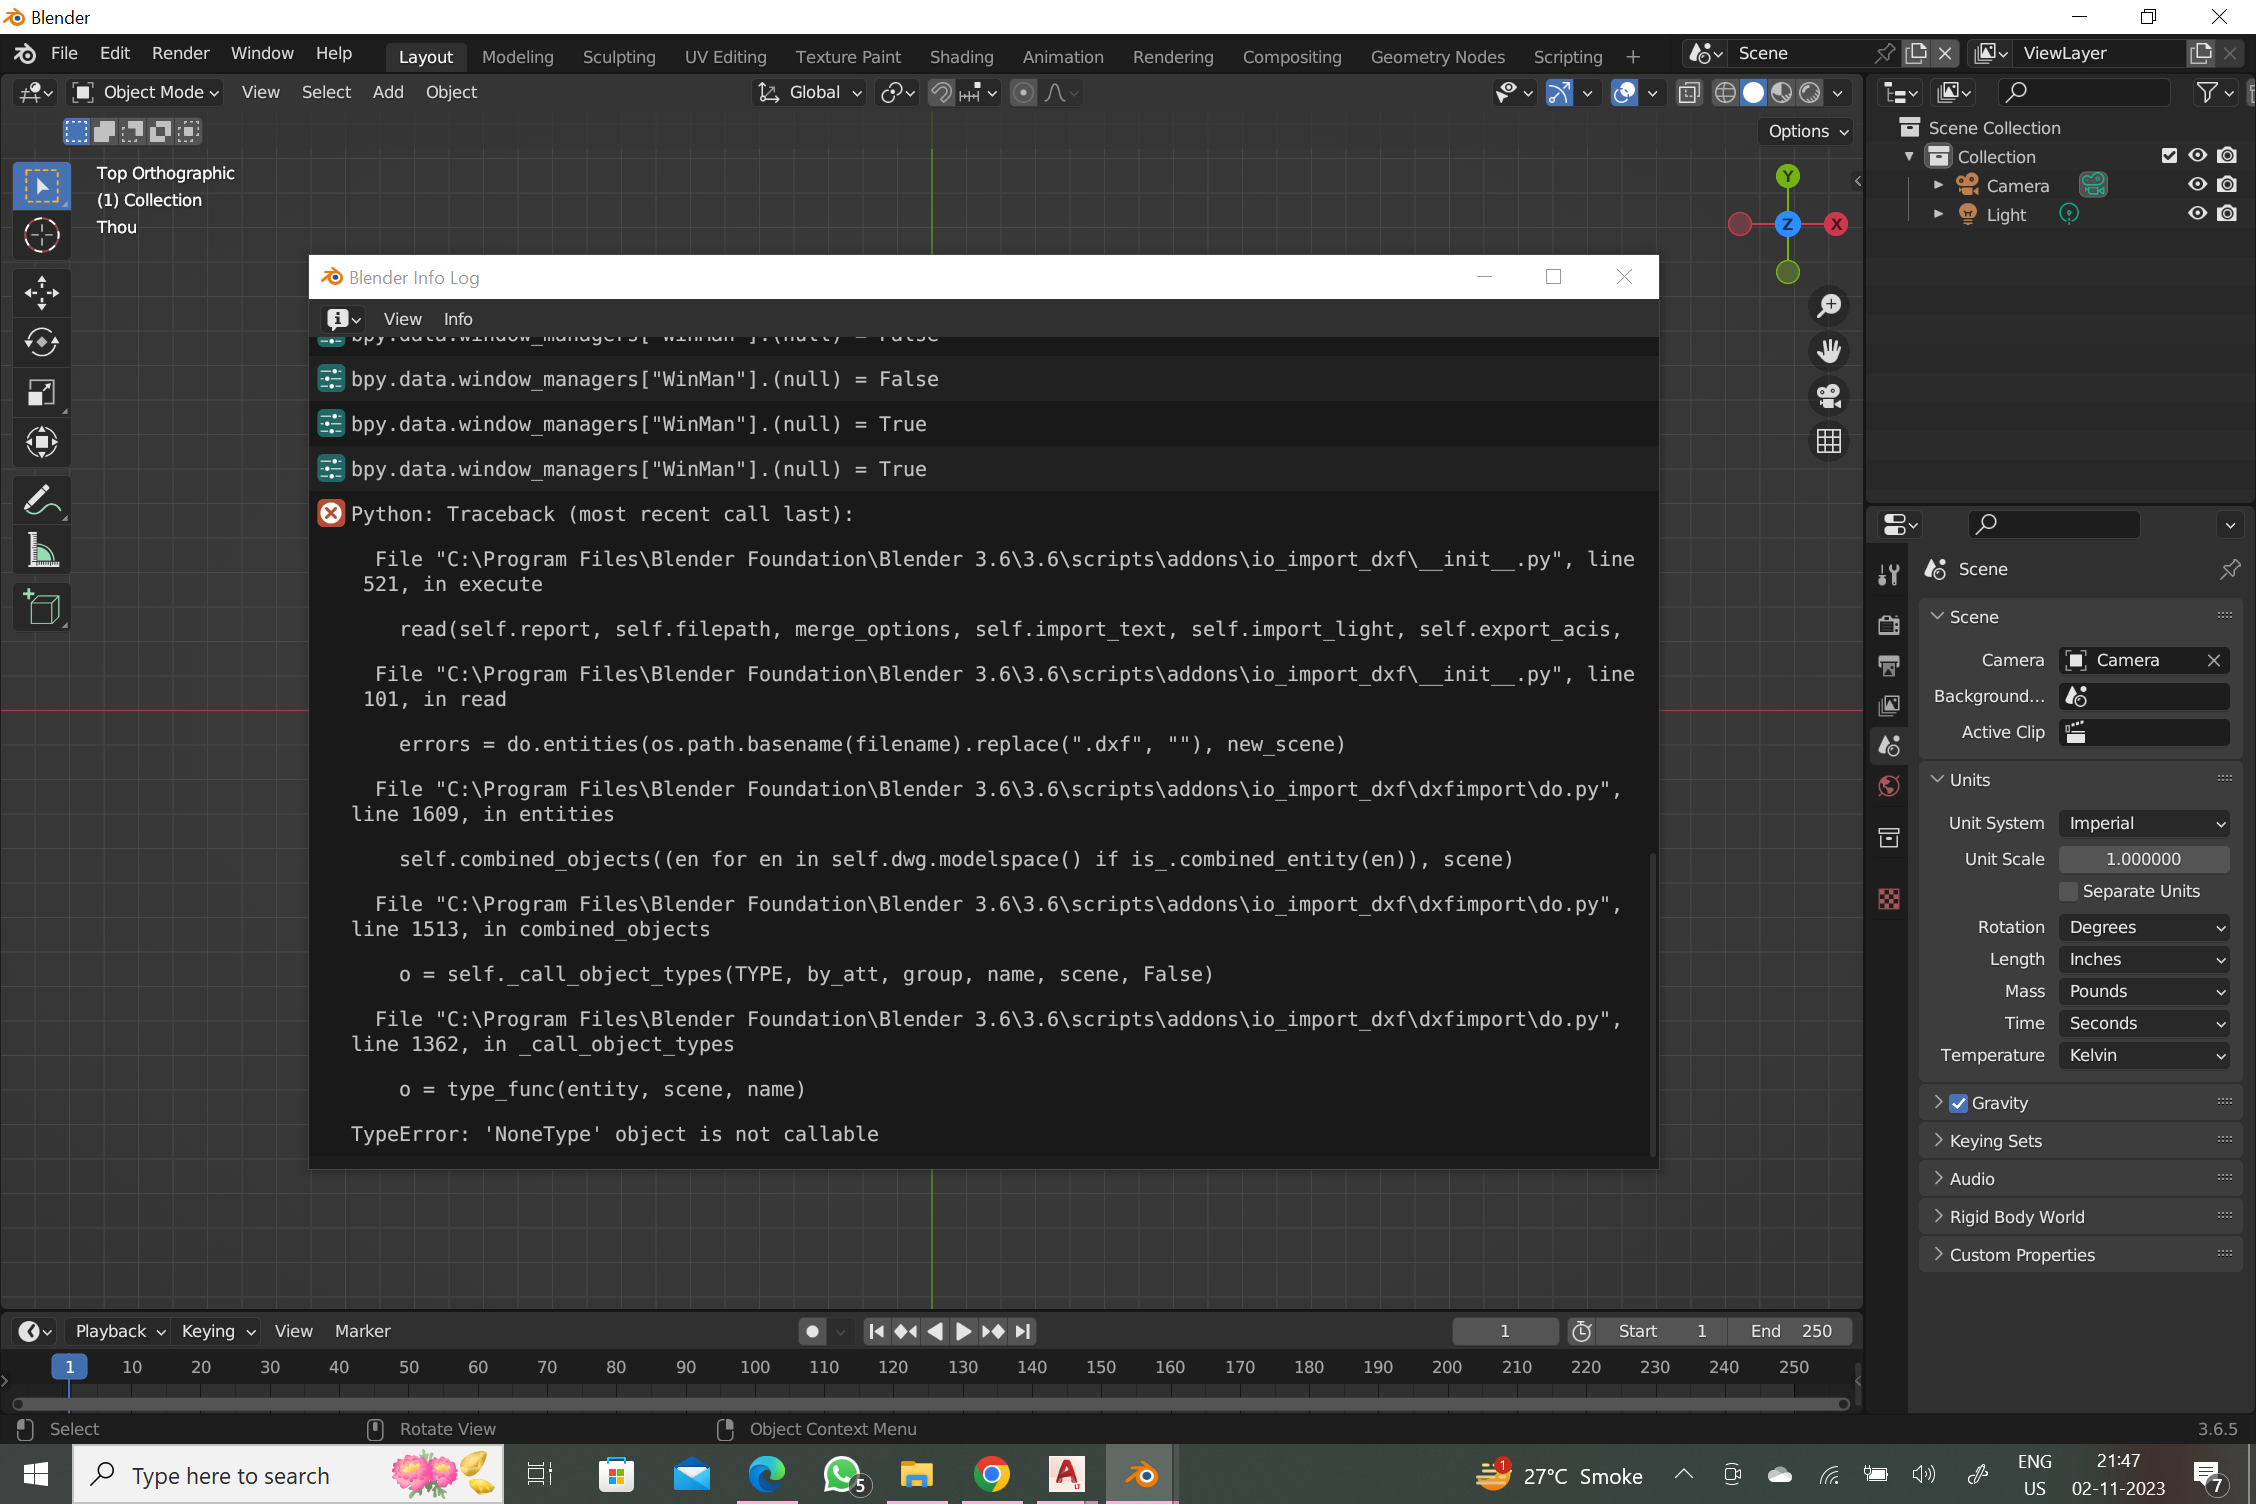Screen dimensions: 2256x1504
Task: Open the World properties tab
Action: coord(1889,786)
